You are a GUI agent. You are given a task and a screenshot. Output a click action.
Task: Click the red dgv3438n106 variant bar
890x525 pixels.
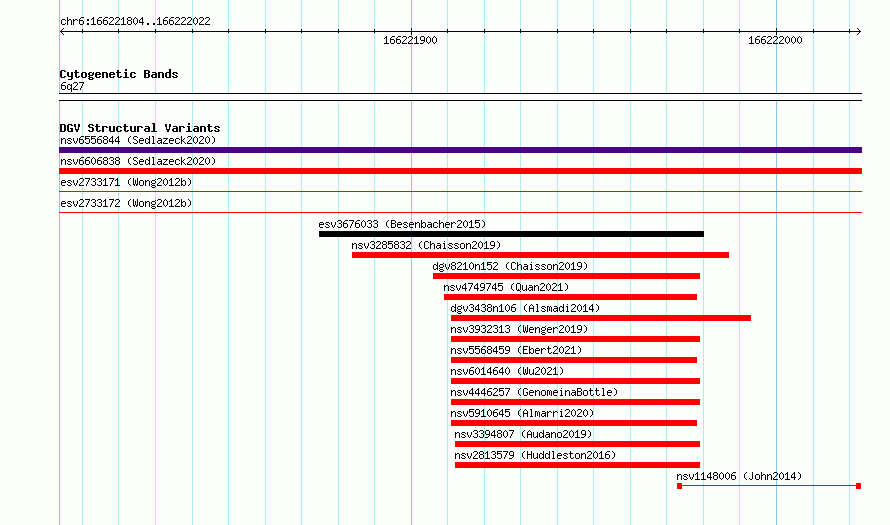(601, 318)
